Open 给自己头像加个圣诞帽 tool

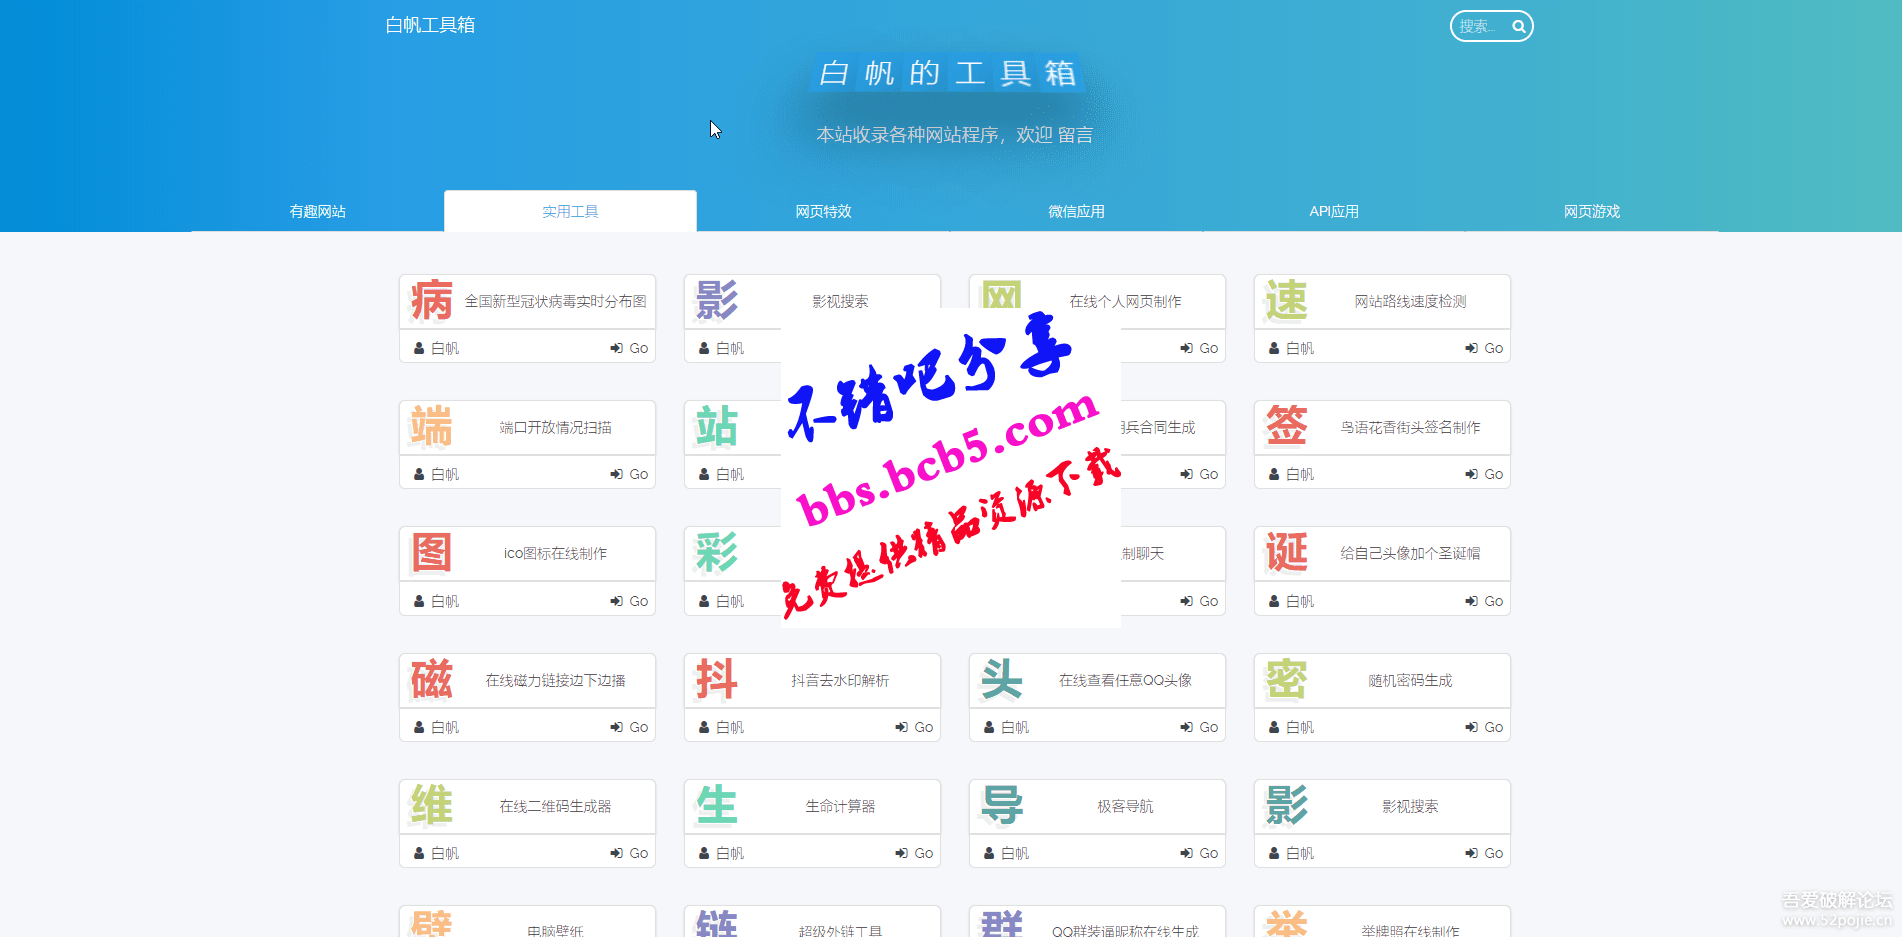pyautogui.click(x=1410, y=553)
